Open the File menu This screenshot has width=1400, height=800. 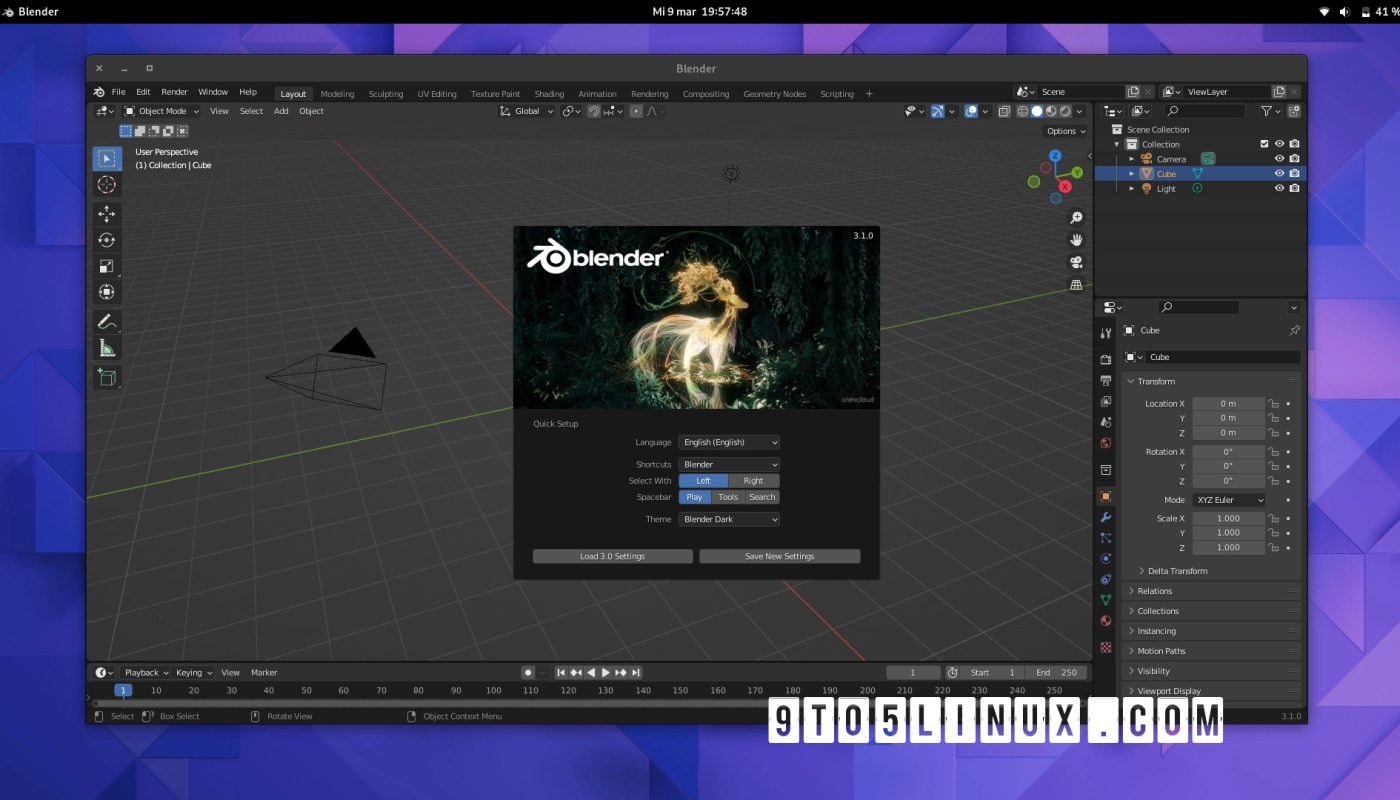coord(118,92)
